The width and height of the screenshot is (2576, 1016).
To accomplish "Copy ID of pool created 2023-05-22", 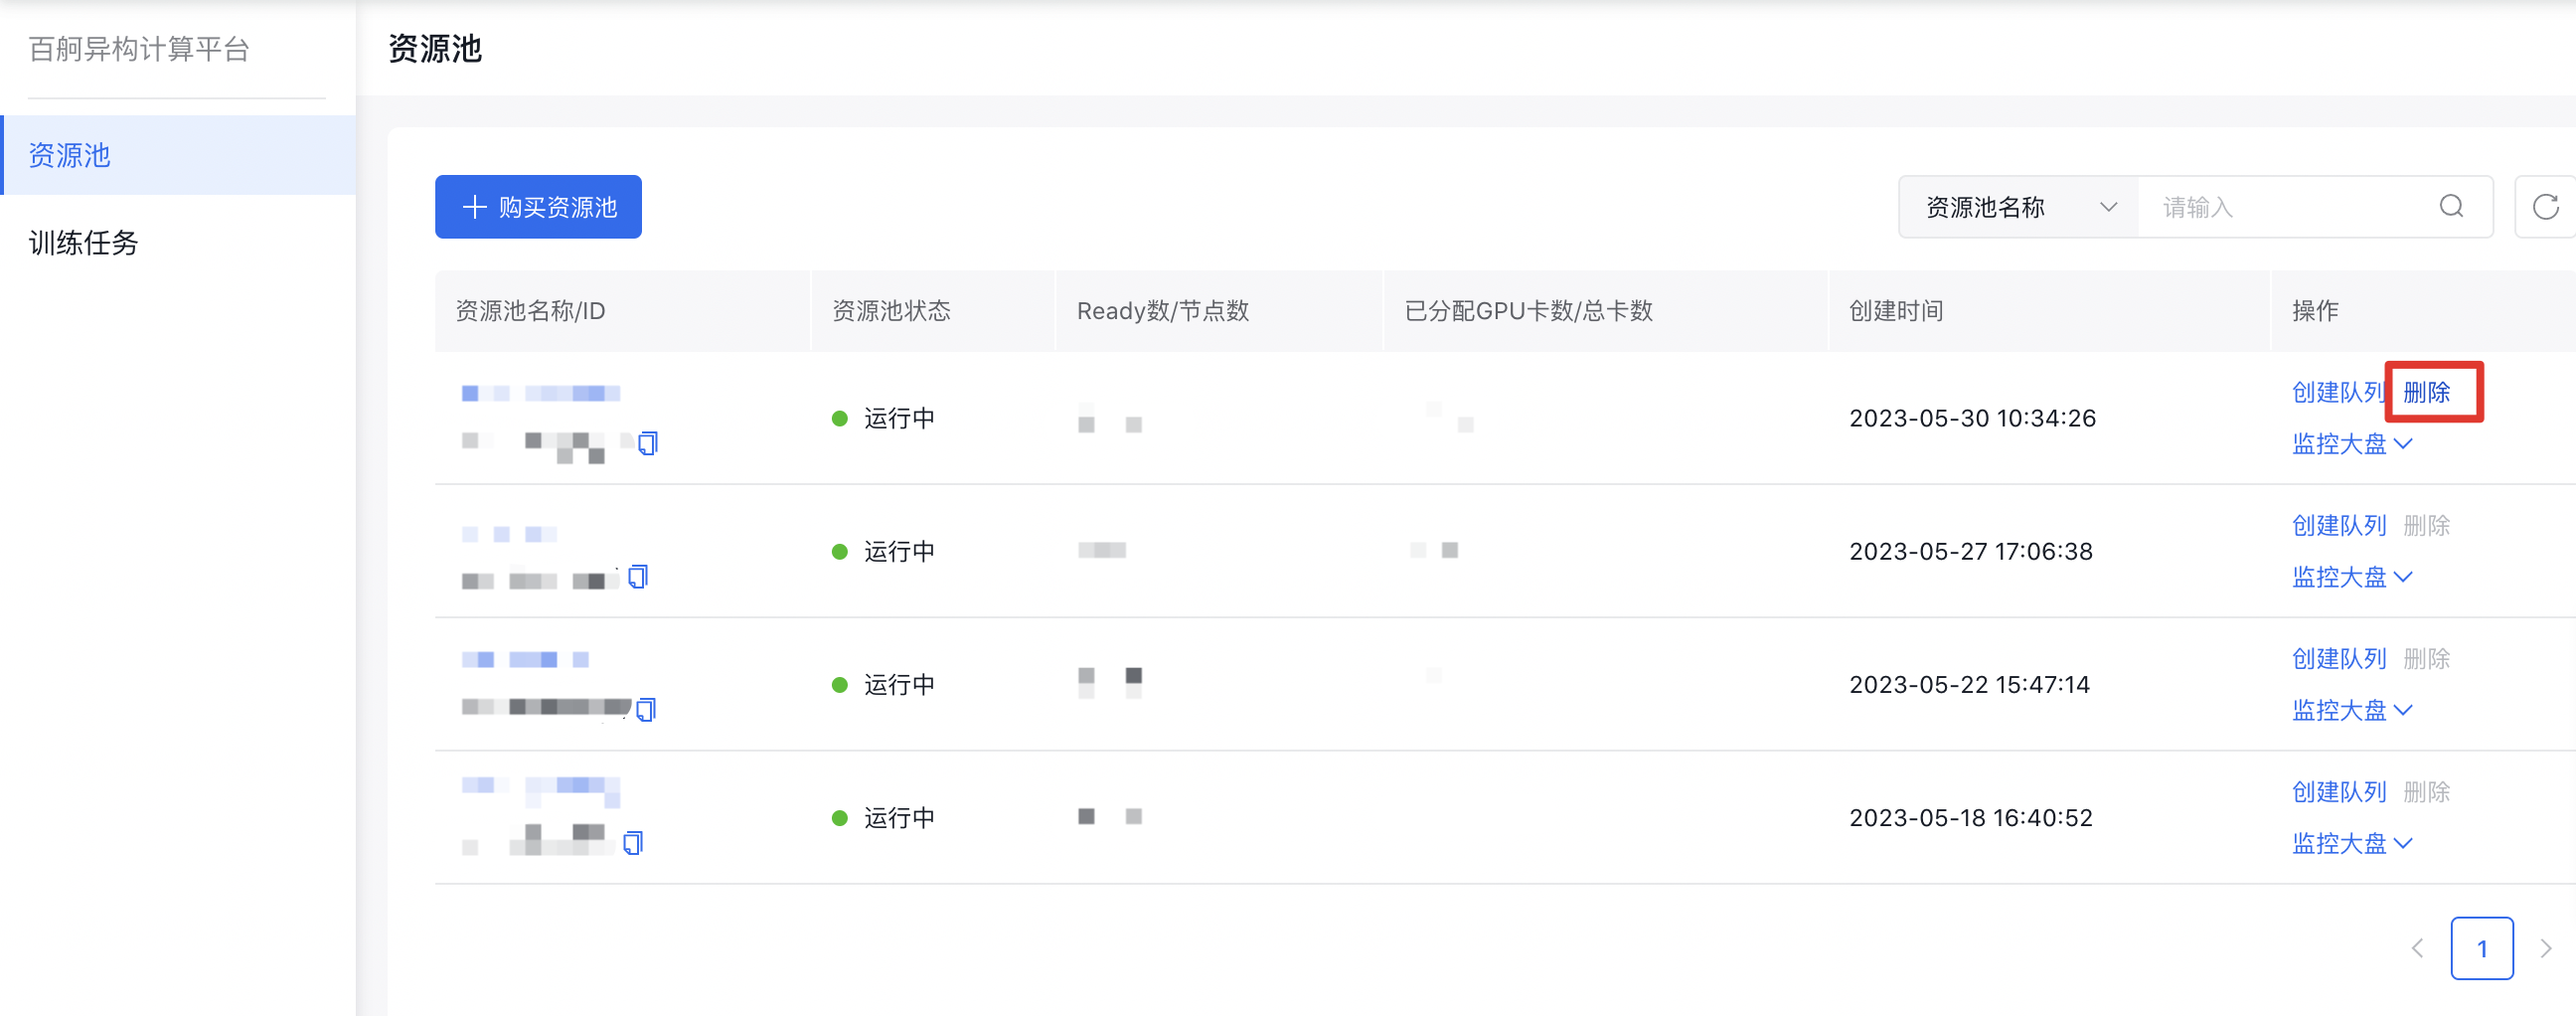I will [646, 709].
